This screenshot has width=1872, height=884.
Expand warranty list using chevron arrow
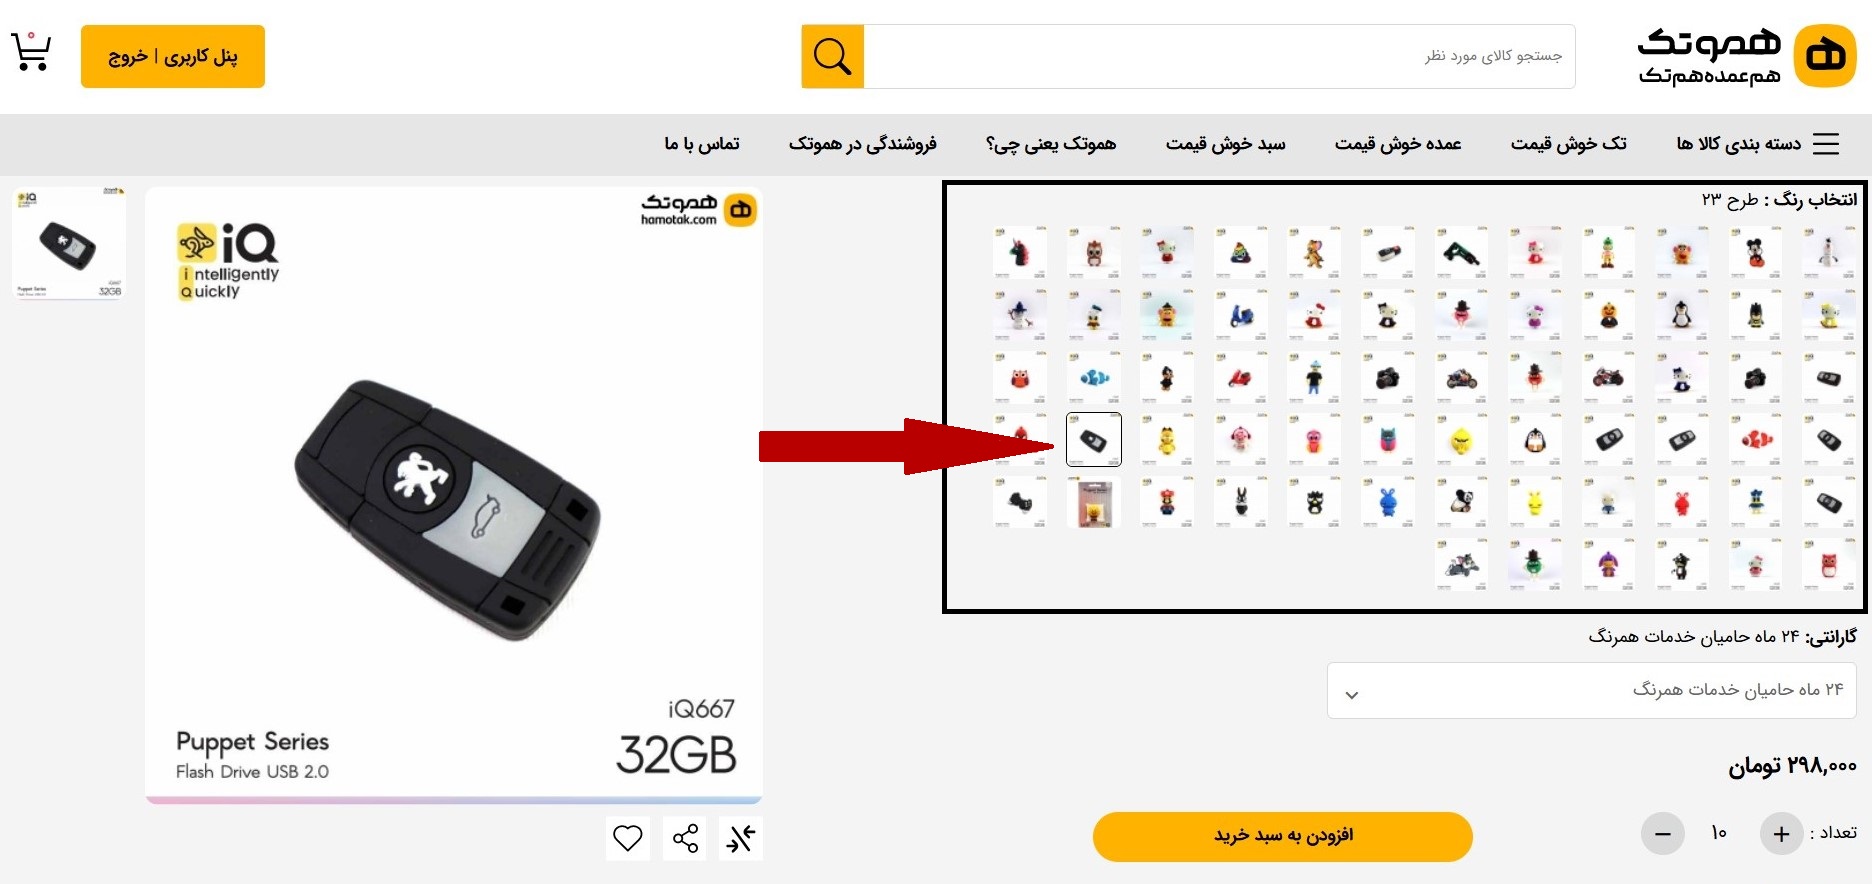tap(1352, 695)
